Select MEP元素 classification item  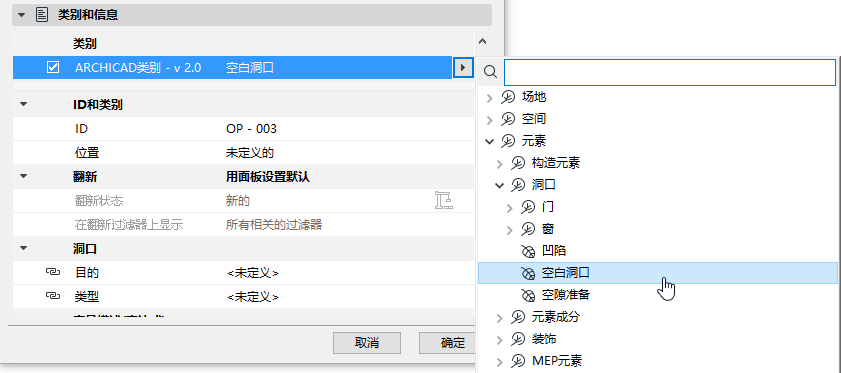(x=557, y=361)
